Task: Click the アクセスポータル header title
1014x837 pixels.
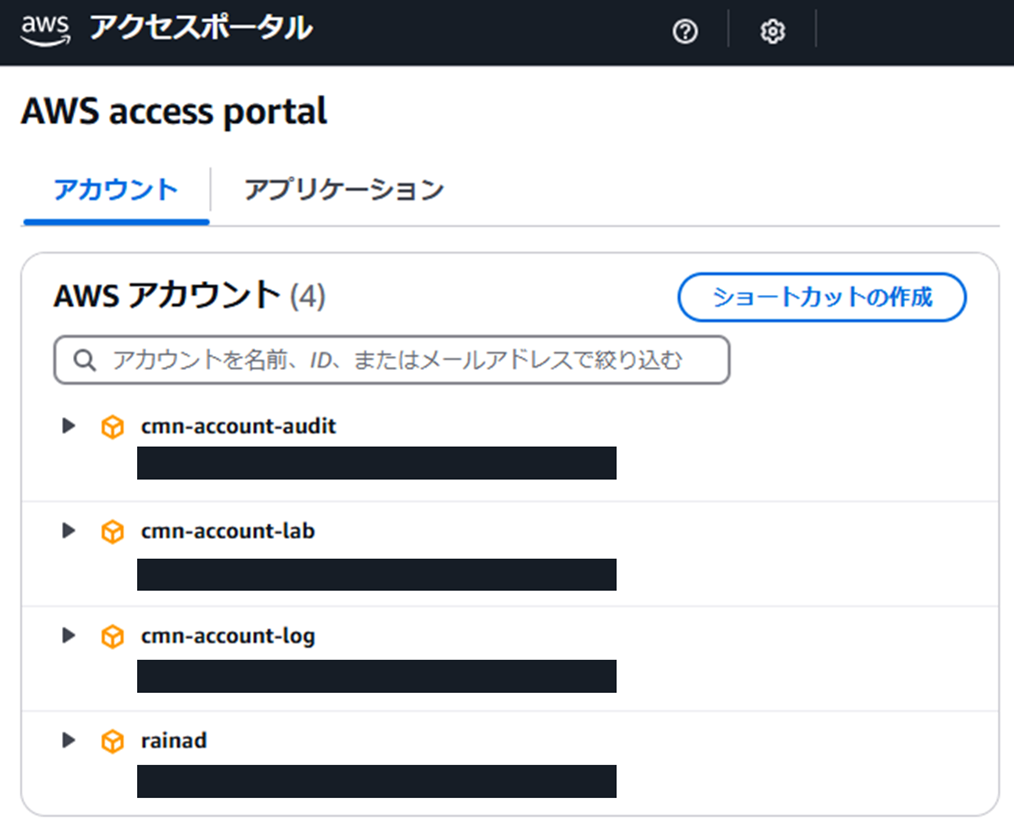Action: [x=201, y=28]
